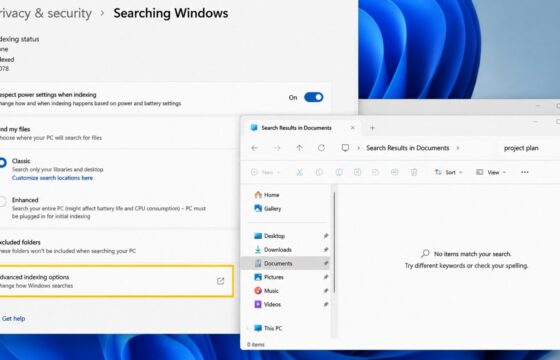Select Documents in navigation pane
This screenshot has width=560, height=360.
tap(285, 263)
